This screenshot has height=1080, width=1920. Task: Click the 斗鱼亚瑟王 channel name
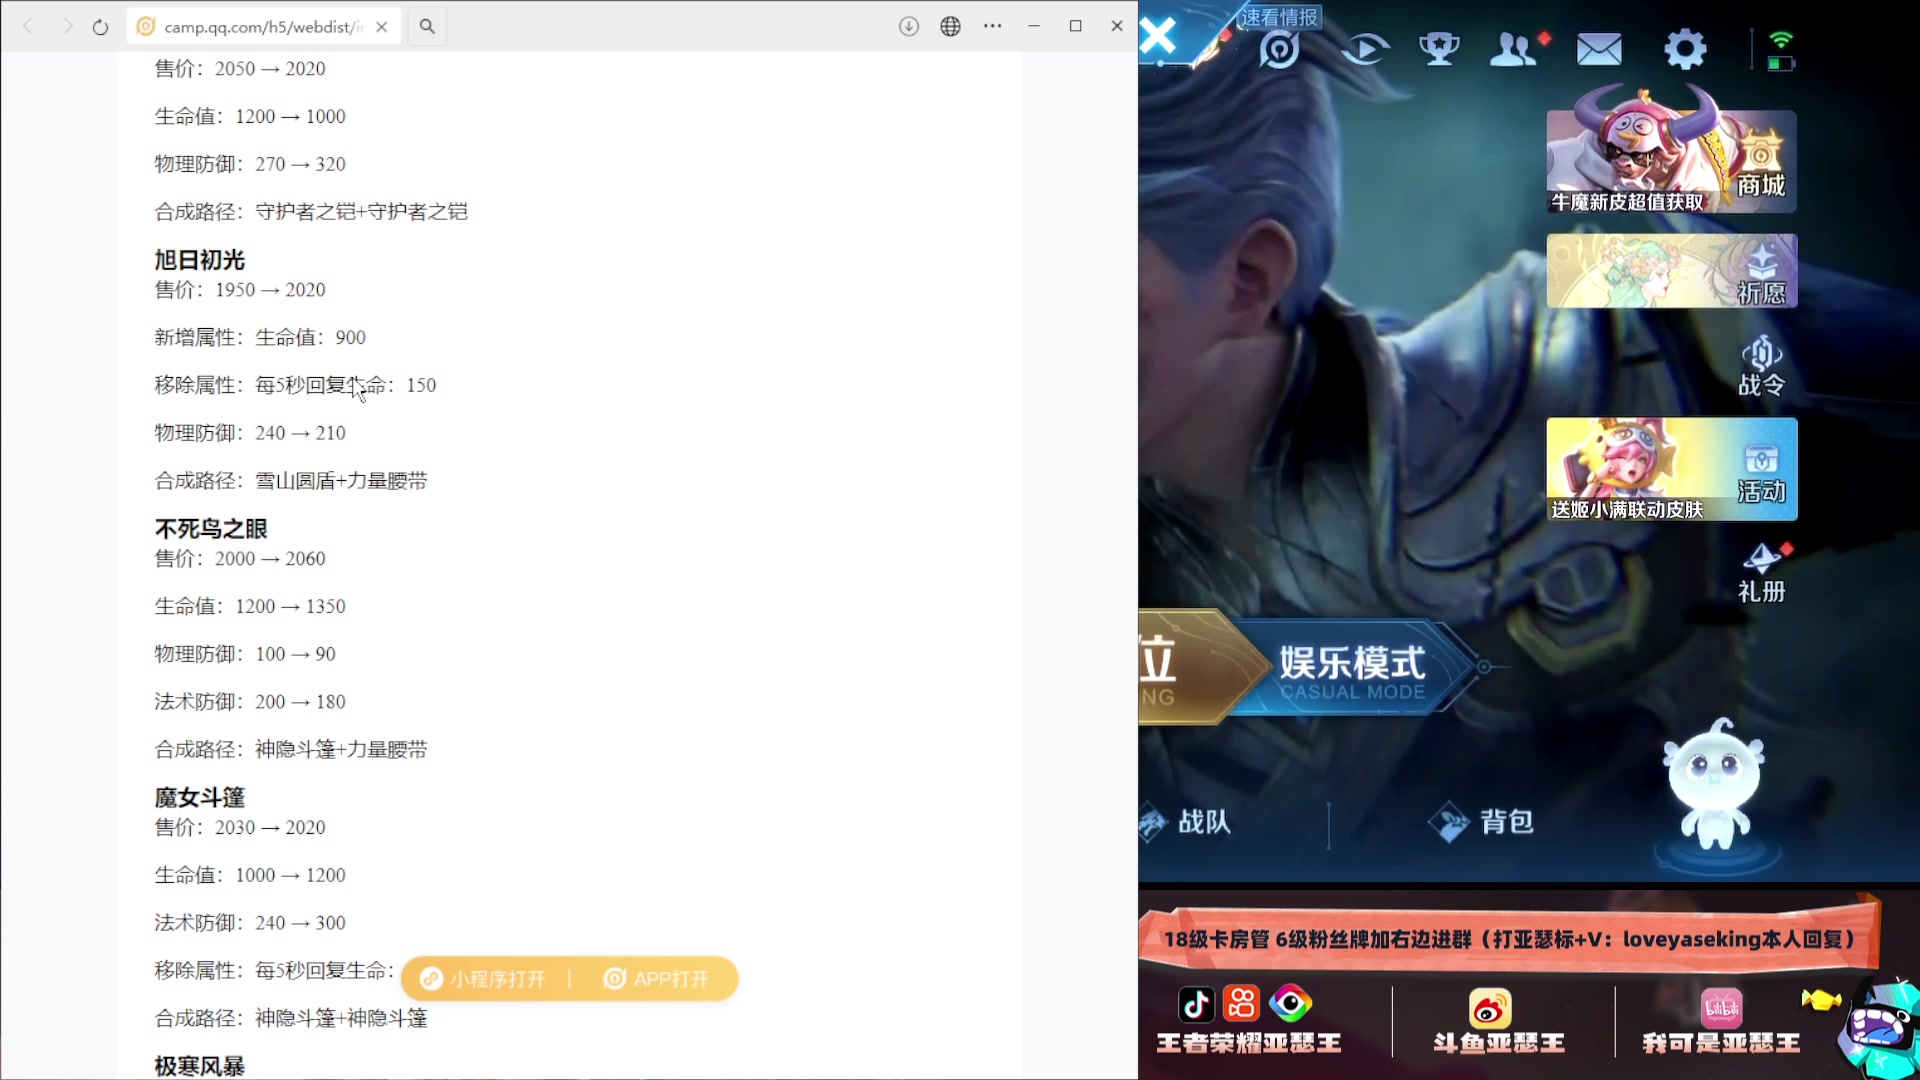(x=1498, y=1043)
